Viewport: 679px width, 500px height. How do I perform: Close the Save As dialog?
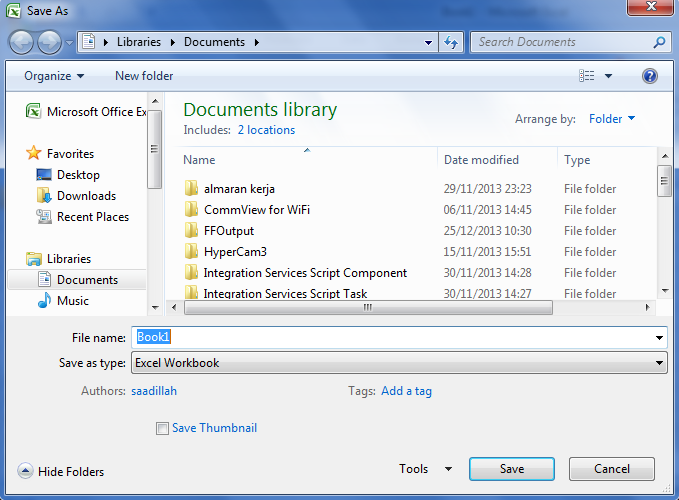tap(650, 6)
